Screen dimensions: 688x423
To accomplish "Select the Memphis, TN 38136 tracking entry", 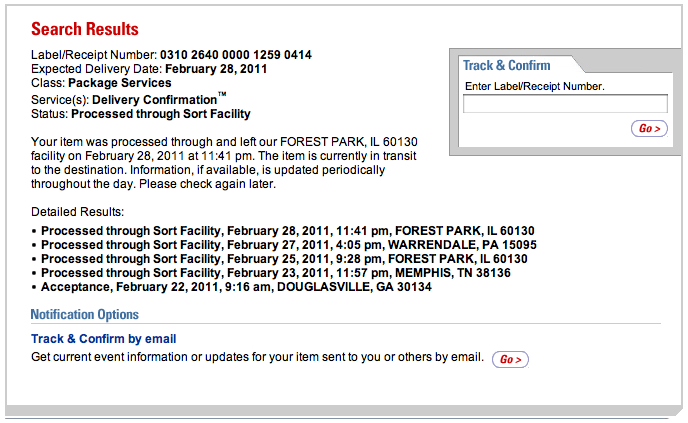I will (276, 273).
